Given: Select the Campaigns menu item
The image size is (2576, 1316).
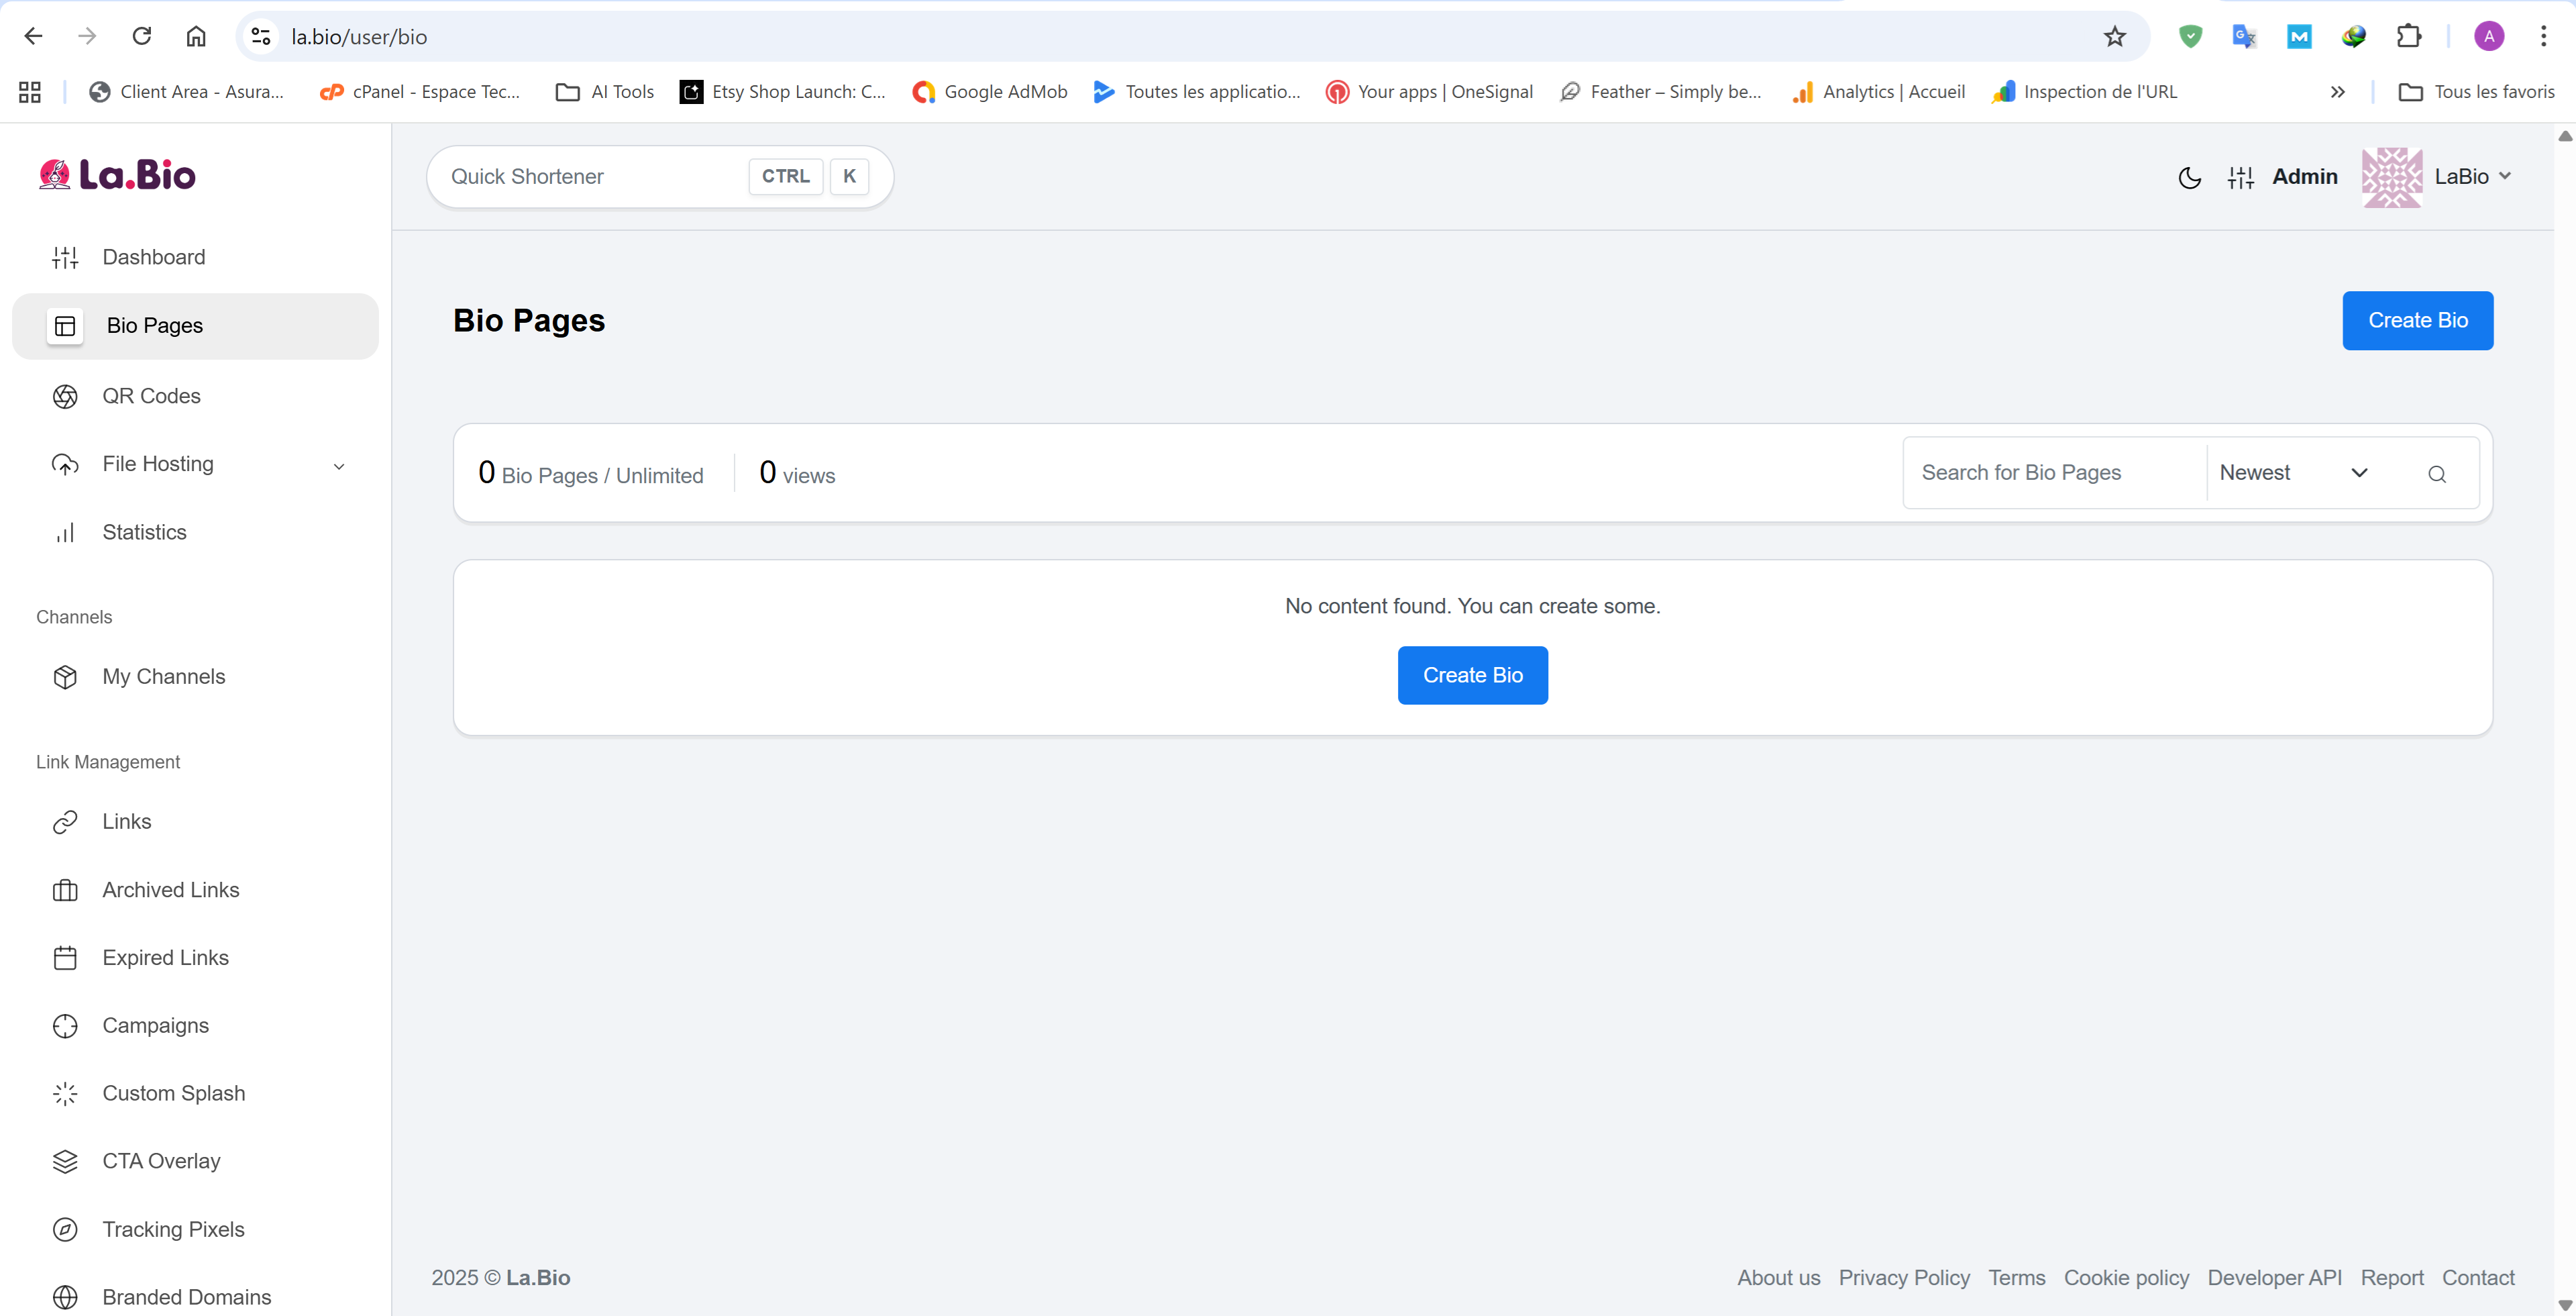Looking at the screenshot, I should click(155, 1025).
